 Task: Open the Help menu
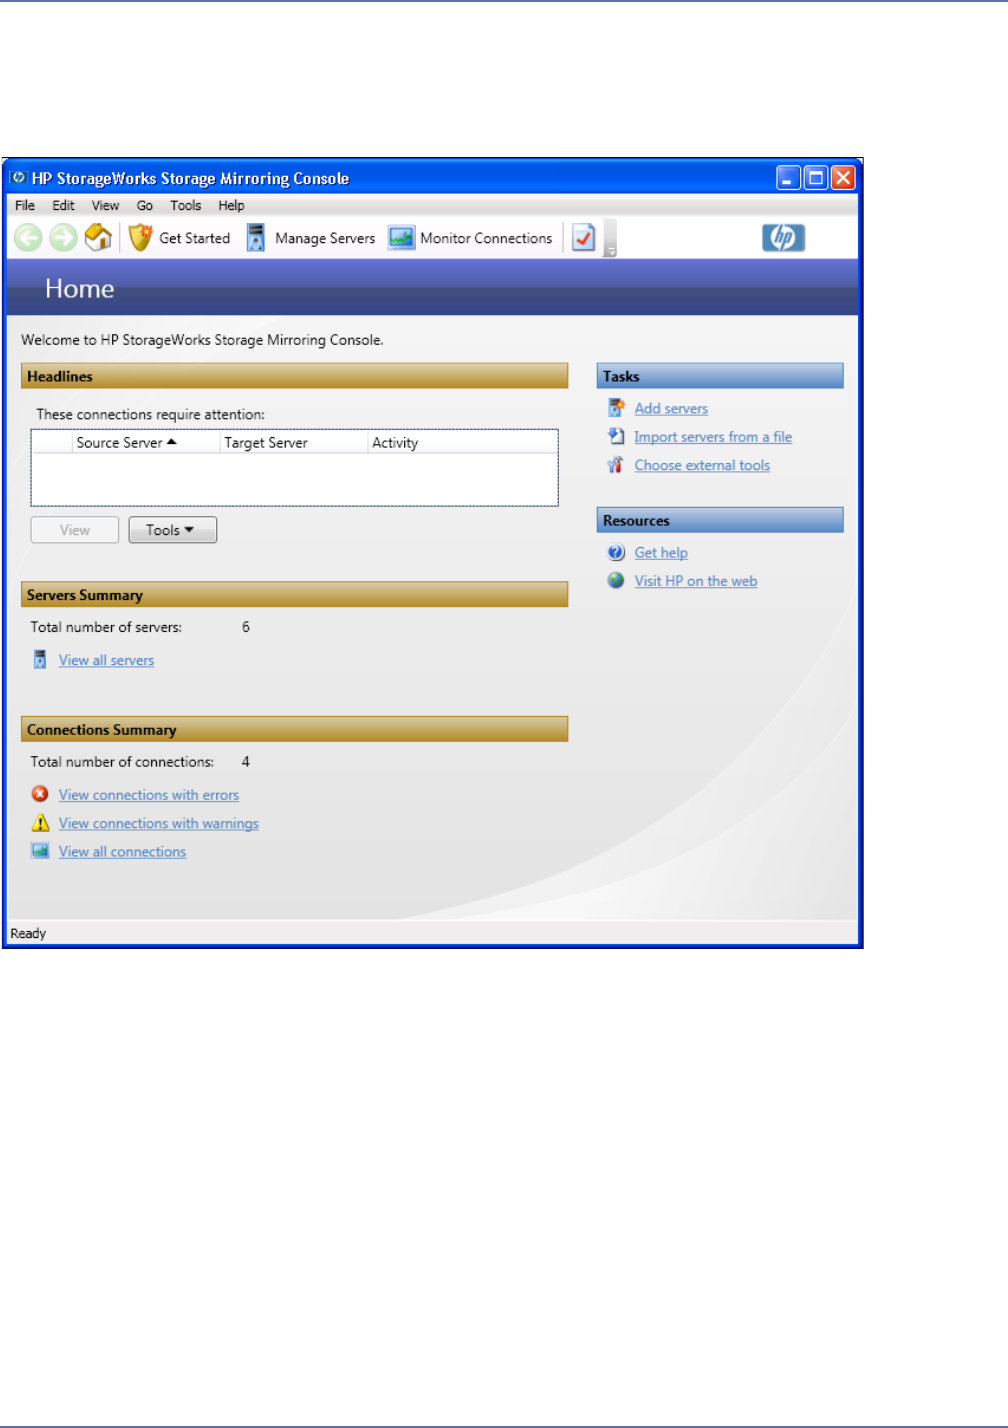[231, 205]
